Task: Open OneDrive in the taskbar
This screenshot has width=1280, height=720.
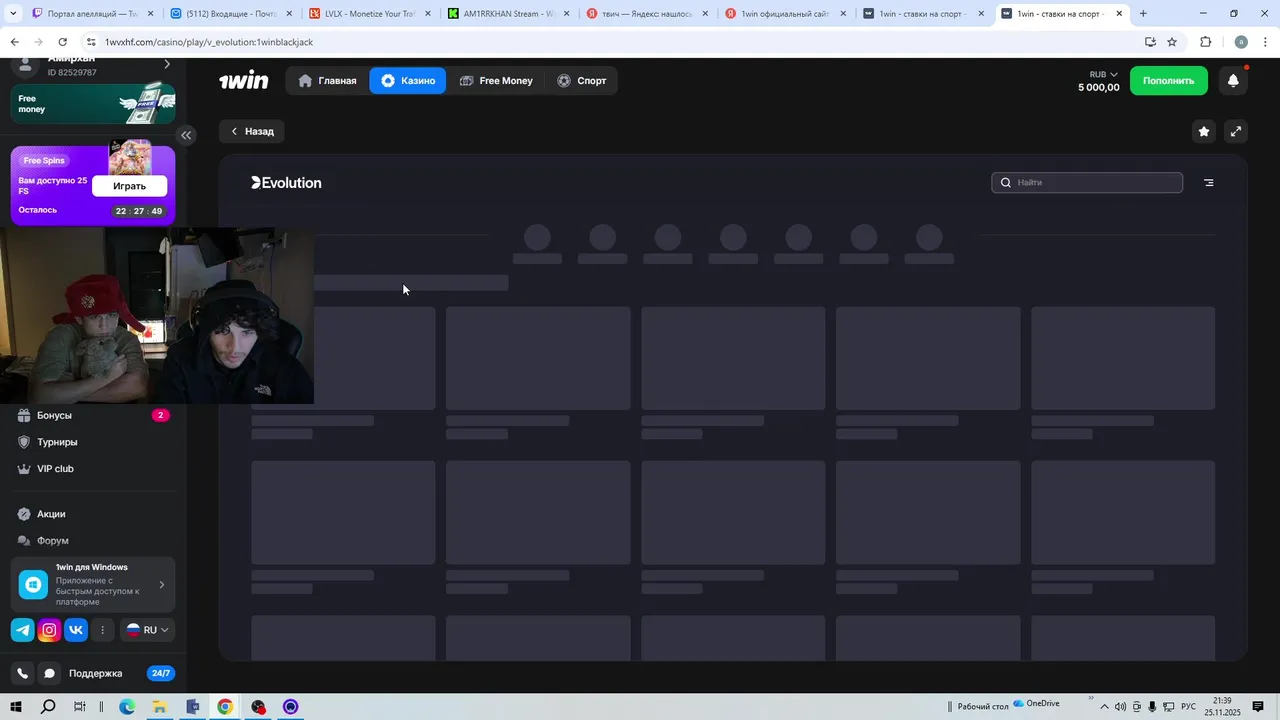Action: pos(1036,704)
